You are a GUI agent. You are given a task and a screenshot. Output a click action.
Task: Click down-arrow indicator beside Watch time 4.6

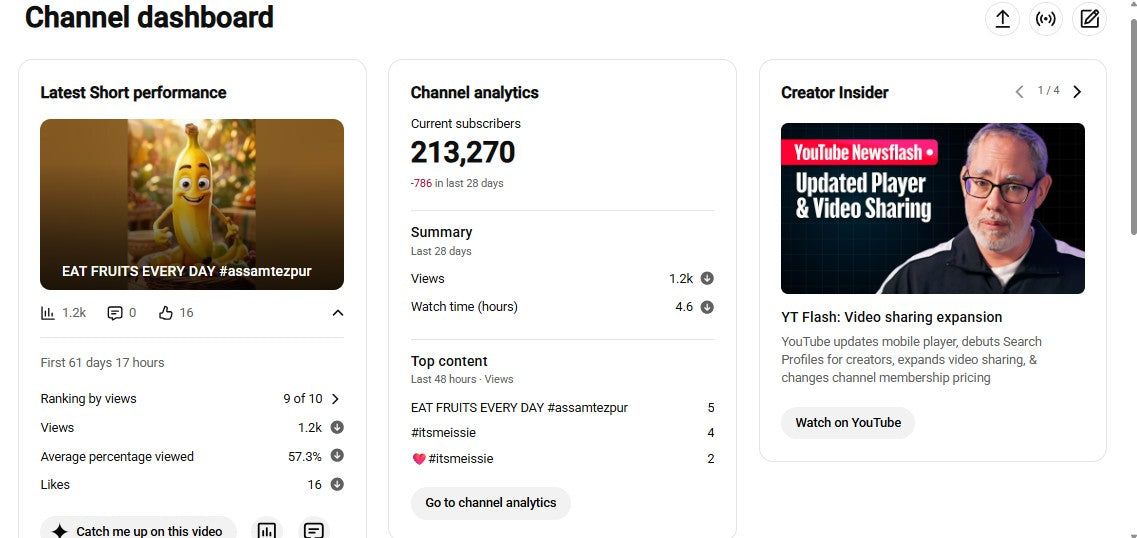[x=708, y=307]
